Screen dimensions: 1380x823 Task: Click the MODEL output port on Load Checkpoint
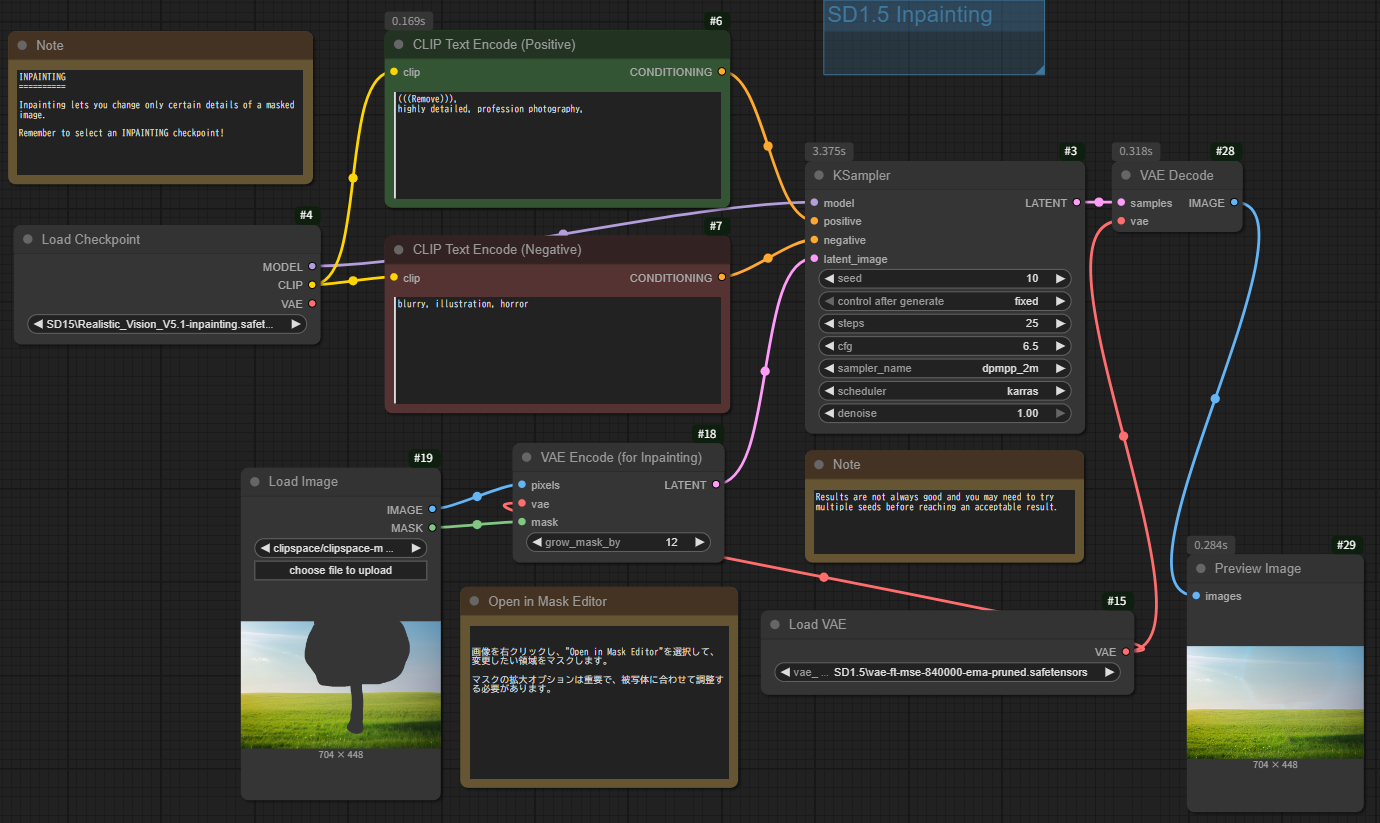(312, 267)
